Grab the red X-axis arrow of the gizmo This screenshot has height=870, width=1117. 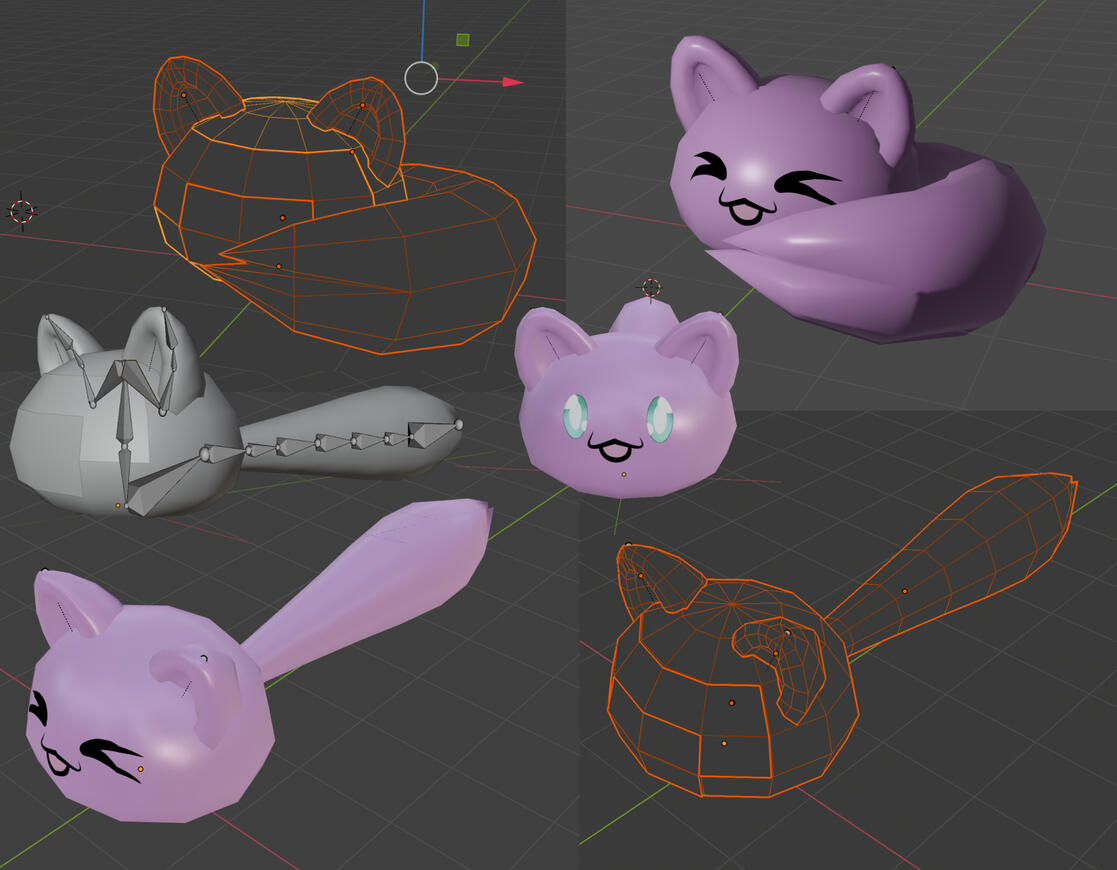[x=512, y=82]
